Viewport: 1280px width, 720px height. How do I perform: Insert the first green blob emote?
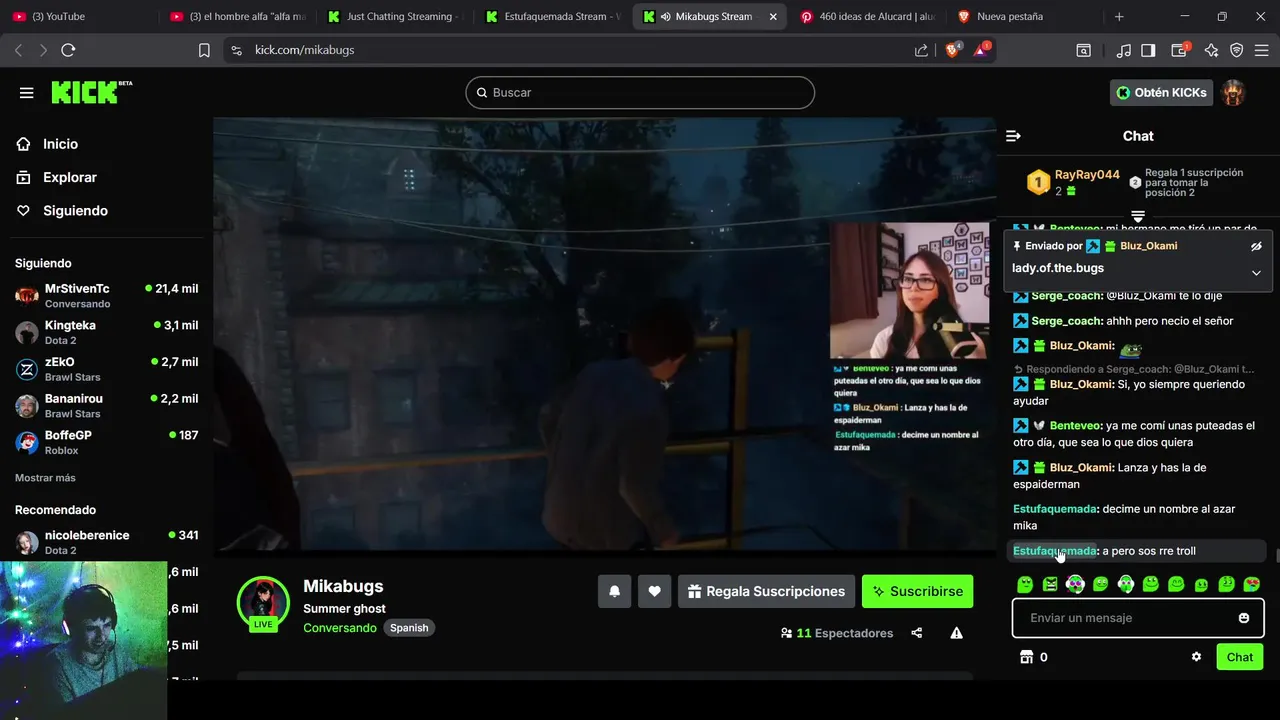pos(1025,584)
